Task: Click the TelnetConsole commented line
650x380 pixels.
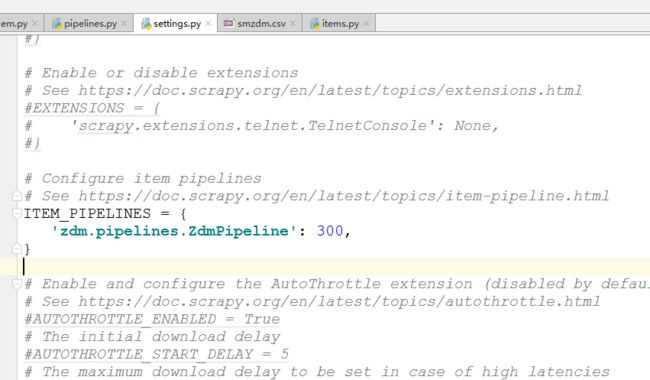Action: (262, 126)
